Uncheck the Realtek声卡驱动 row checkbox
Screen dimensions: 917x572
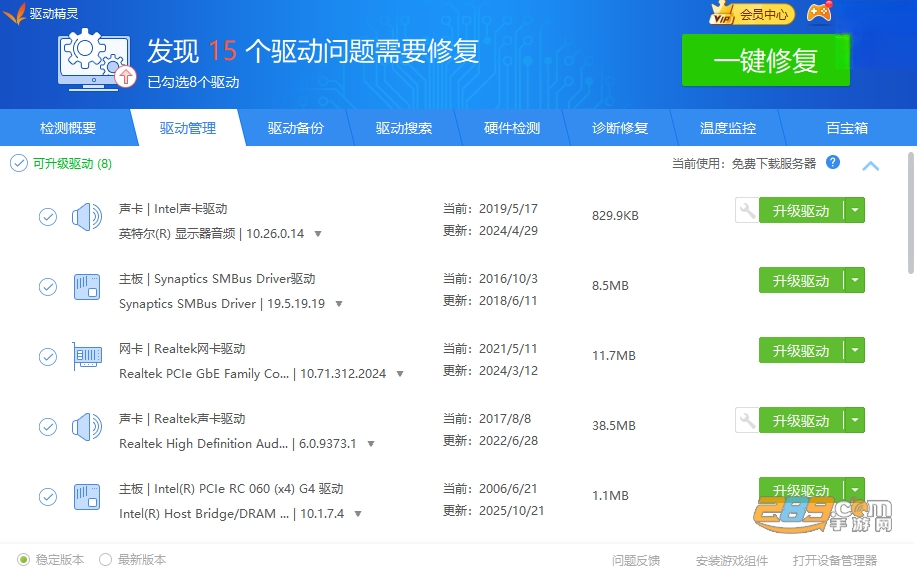[48, 427]
